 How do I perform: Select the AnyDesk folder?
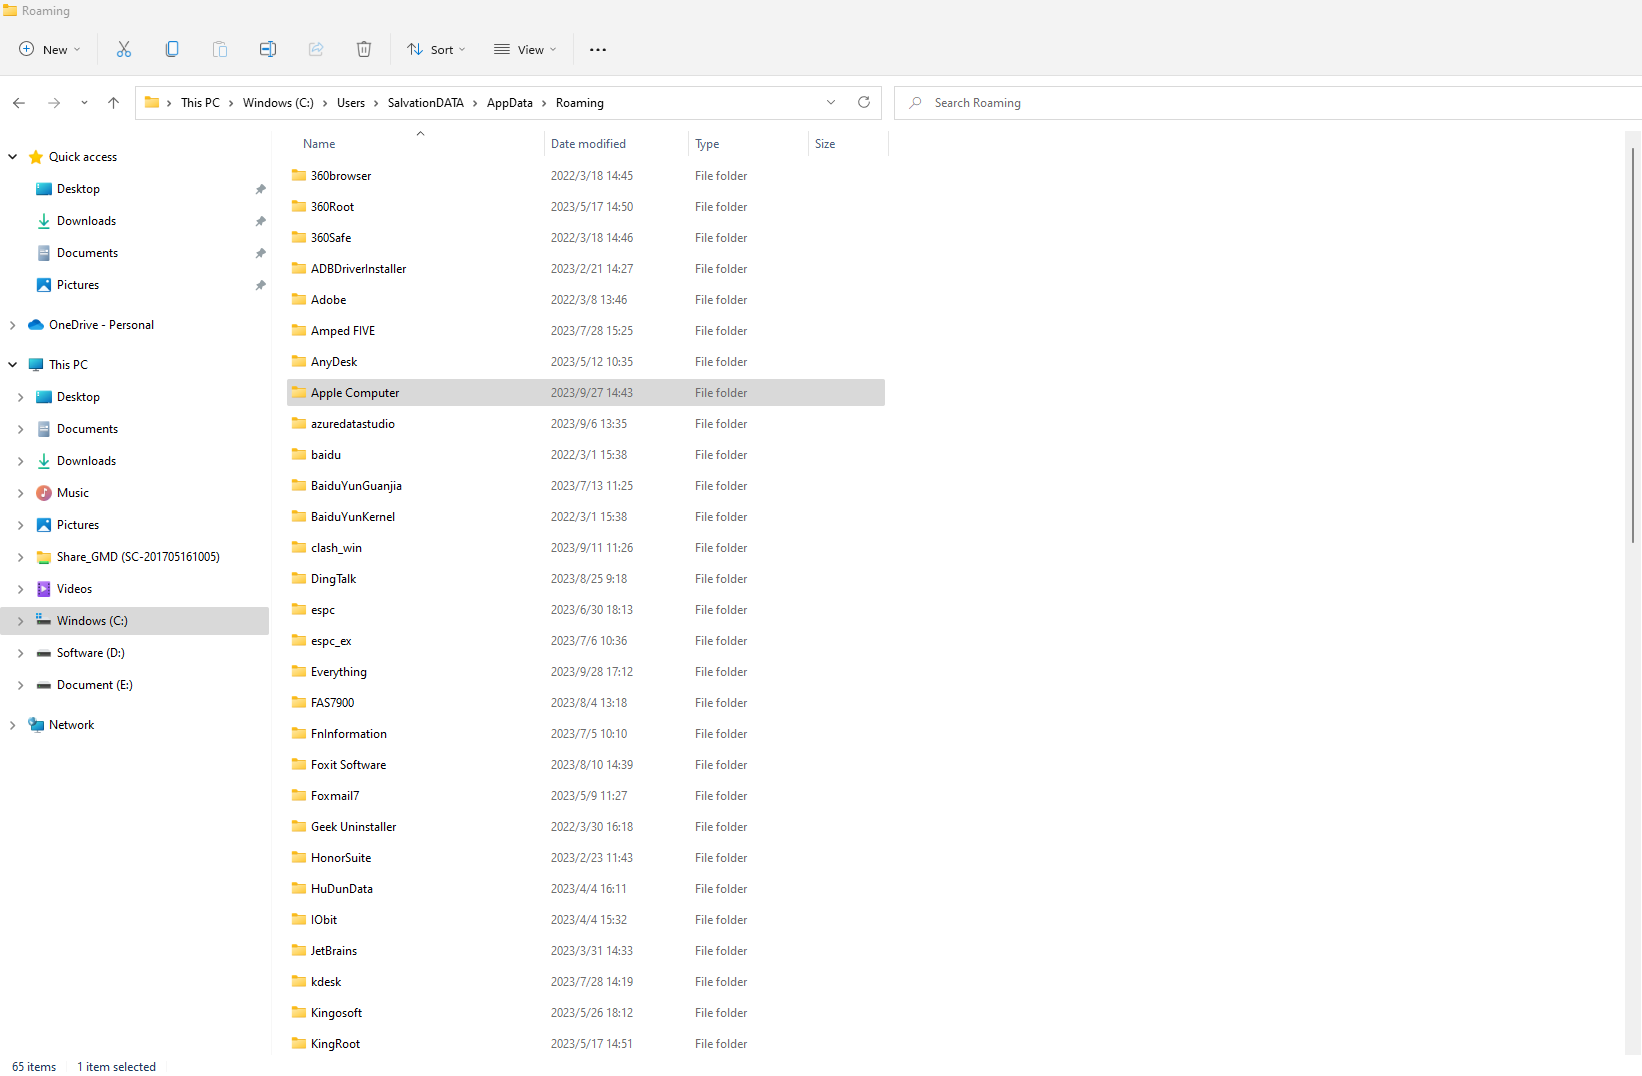[x=586, y=362]
